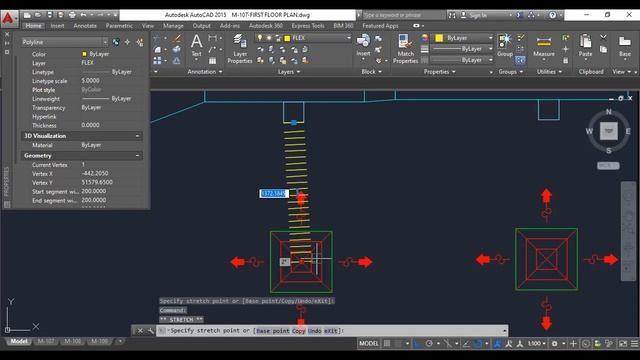The height and width of the screenshot is (360, 640).
Task: Toggle Polar tracking in status bar
Action: click(x=429, y=344)
